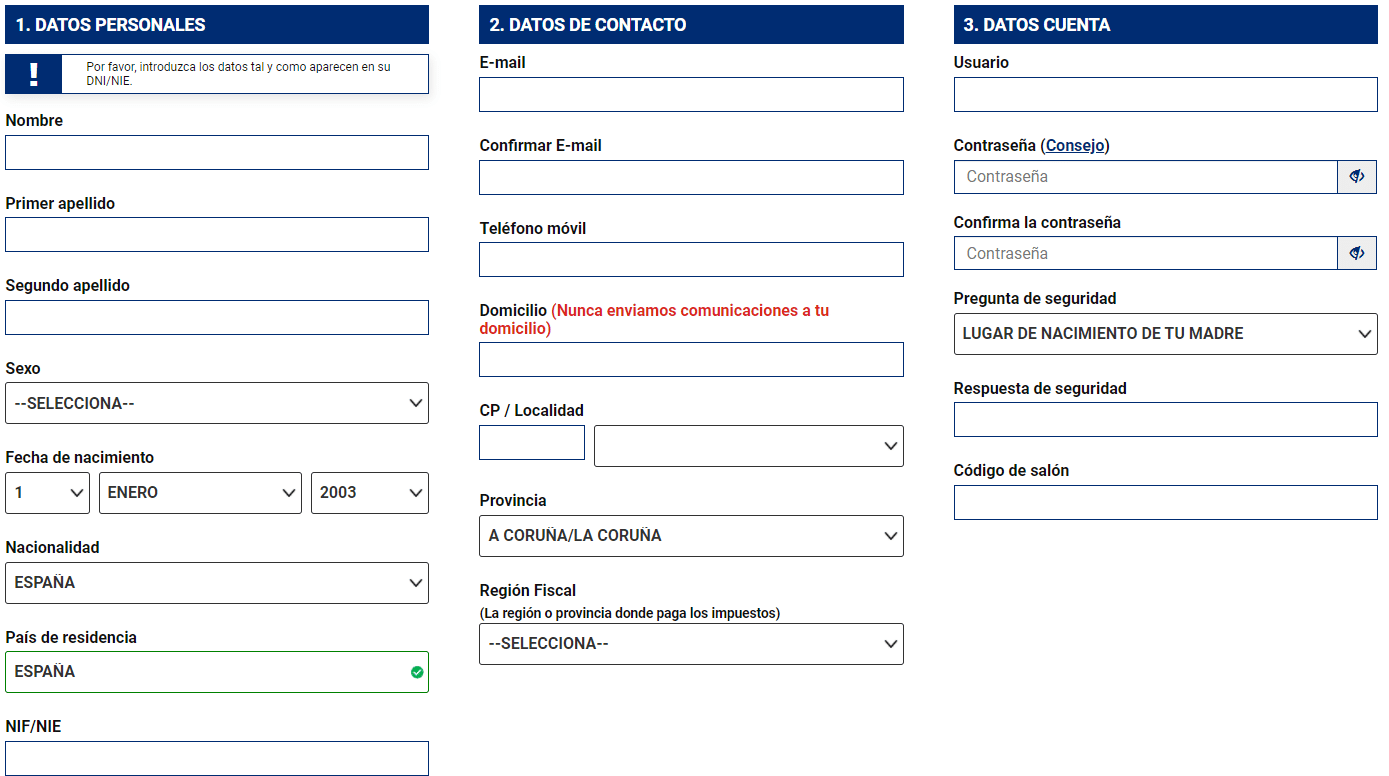Click the exclamation alert icon in Datos Personales

(x=33, y=74)
